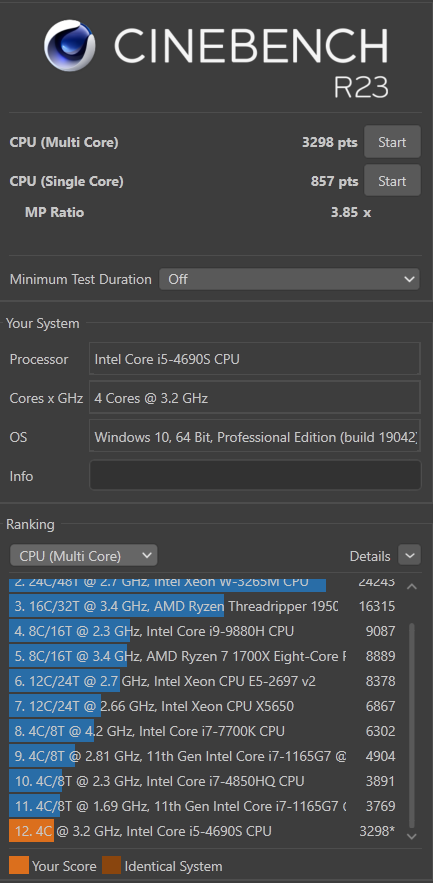
Task: Click the ranking list scroll-down arrow
Action: point(412,837)
